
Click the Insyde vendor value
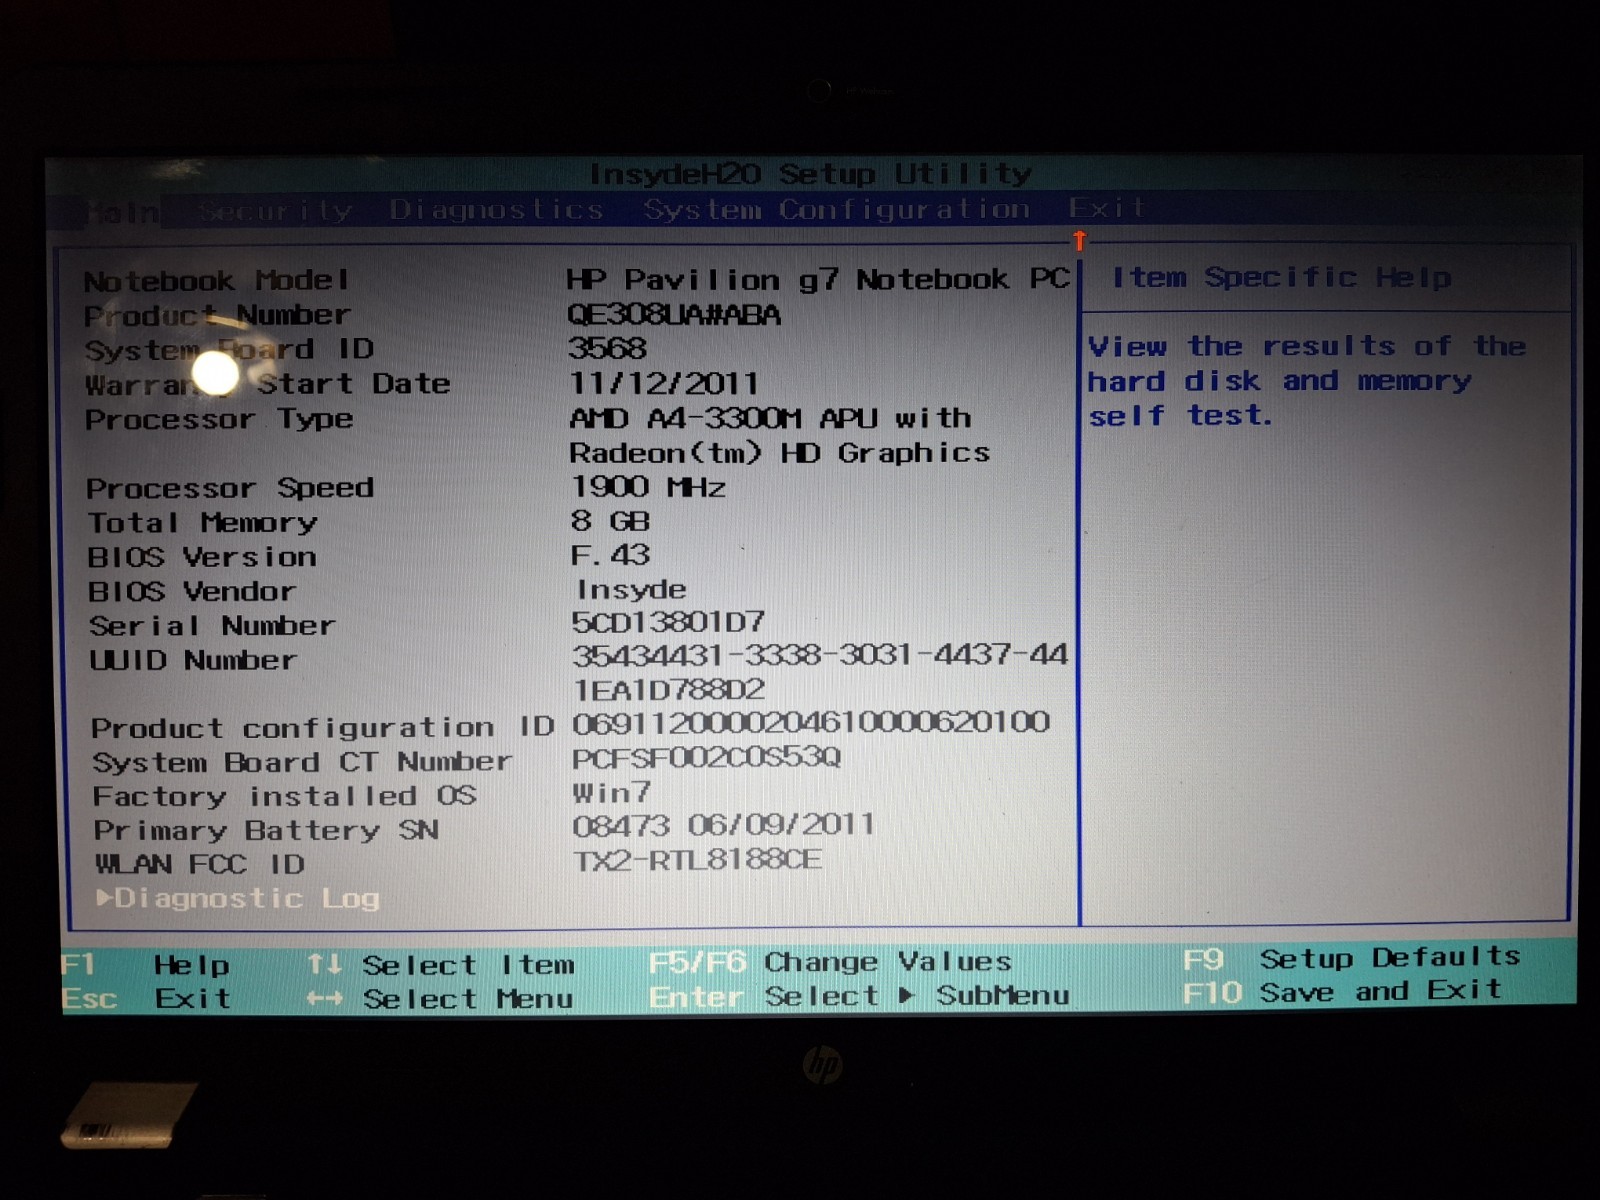point(632,590)
